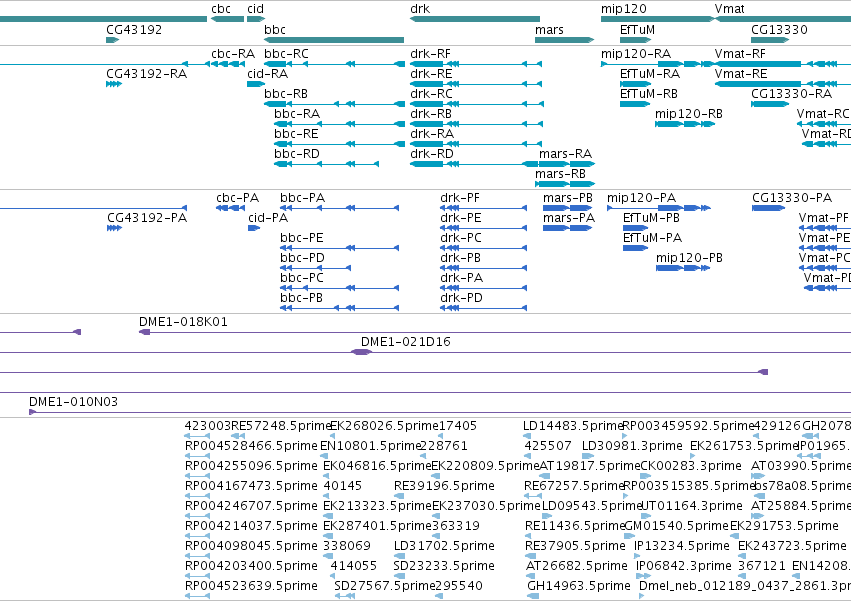
Task: Select transcript drk-RD
Action: pyautogui.click(x=476, y=164)
